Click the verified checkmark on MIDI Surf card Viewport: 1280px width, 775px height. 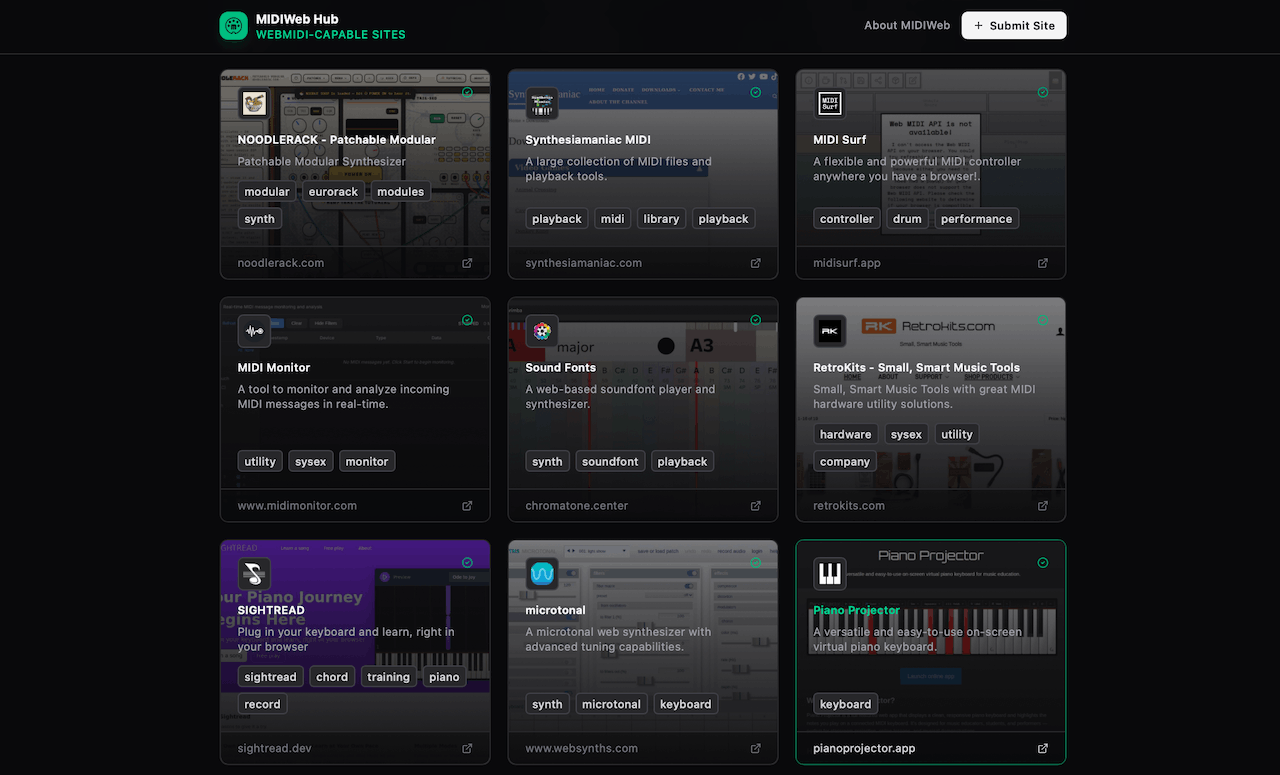[x=1043, y=92]
